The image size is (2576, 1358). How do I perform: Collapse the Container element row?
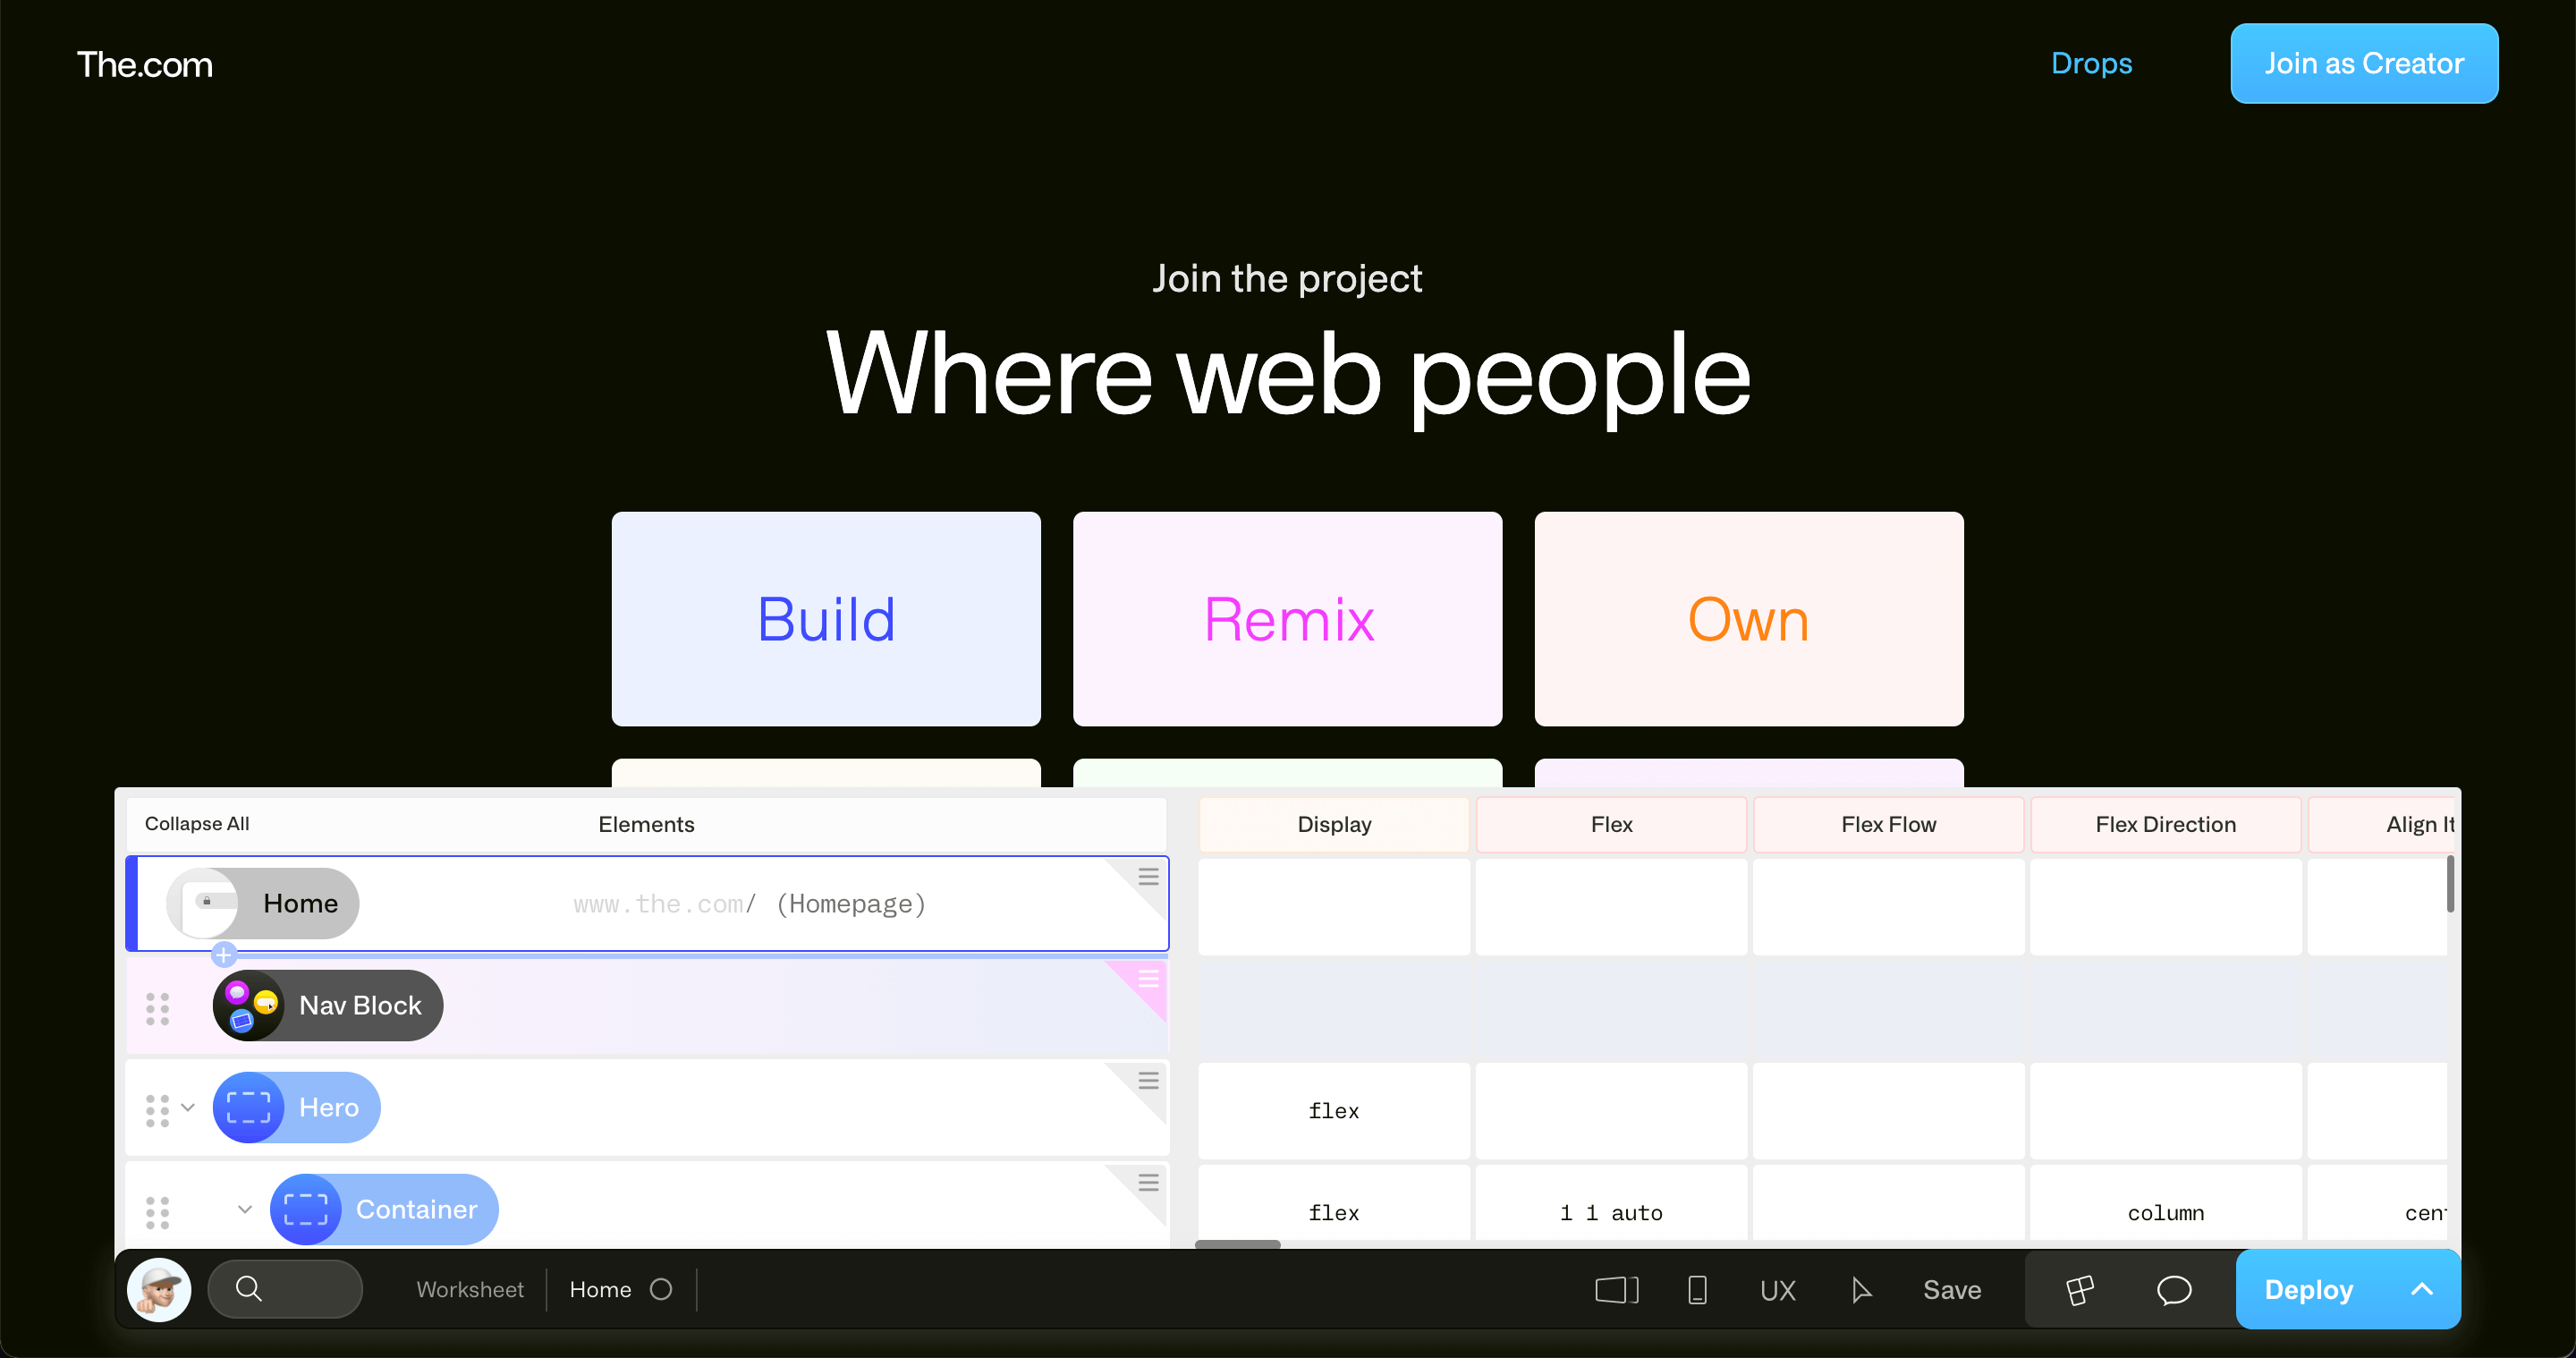click(x=244, y=1209)
